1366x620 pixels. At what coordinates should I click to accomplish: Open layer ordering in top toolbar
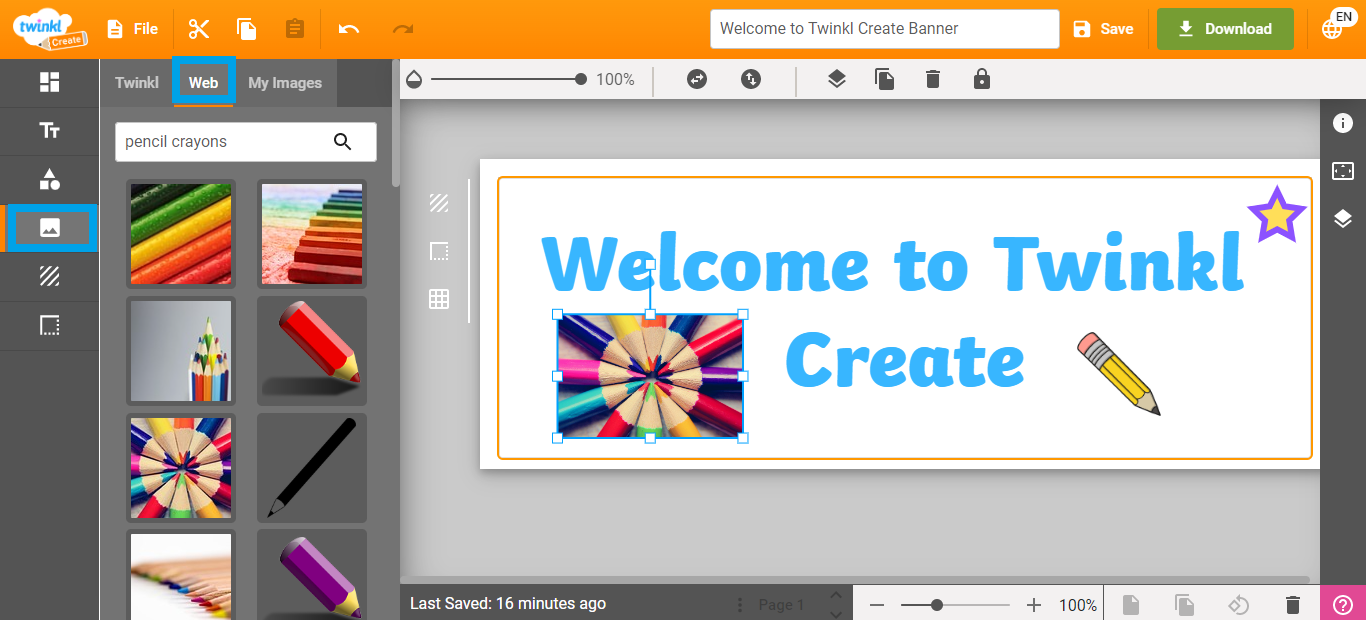pos(837,79)
